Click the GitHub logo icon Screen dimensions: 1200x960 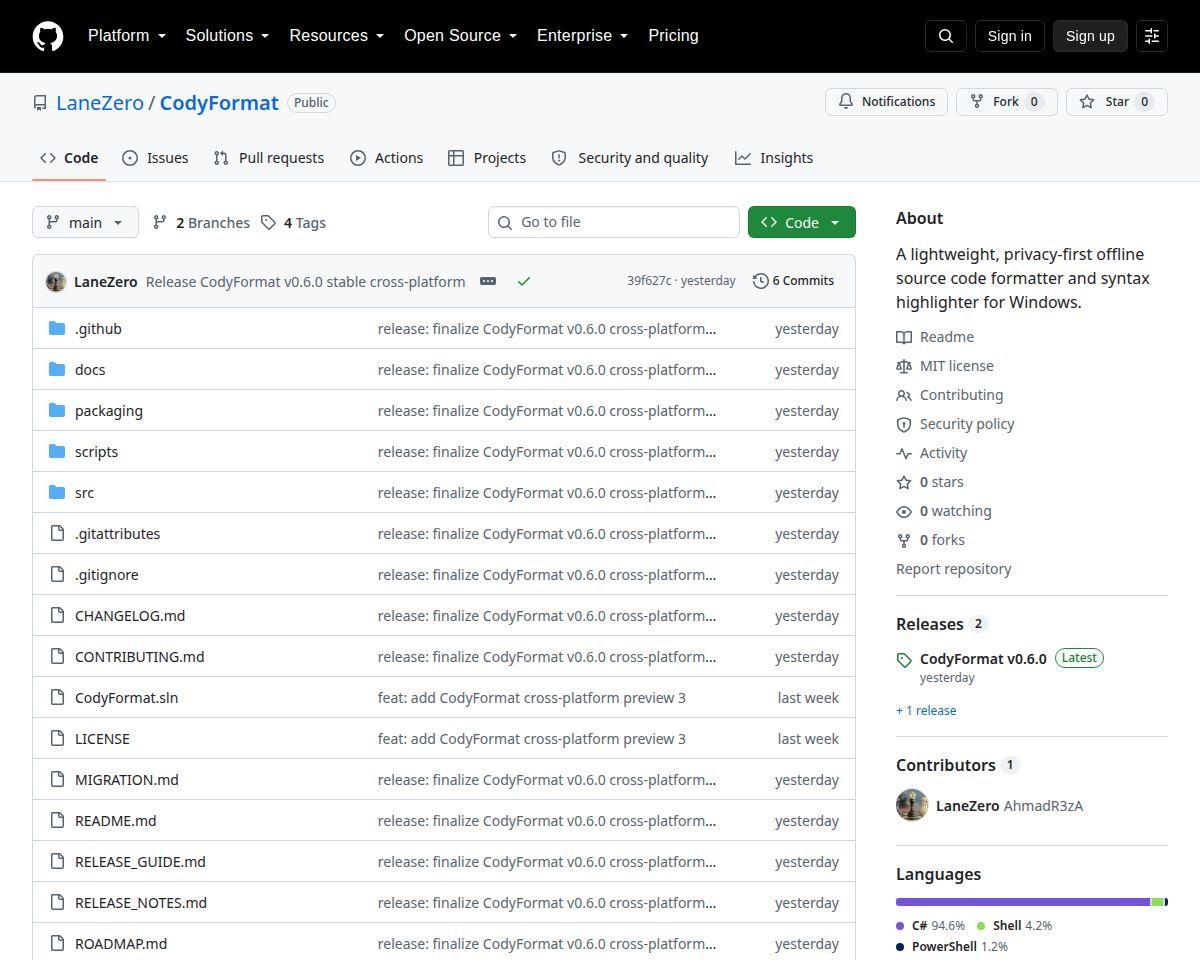click(48, 36)
